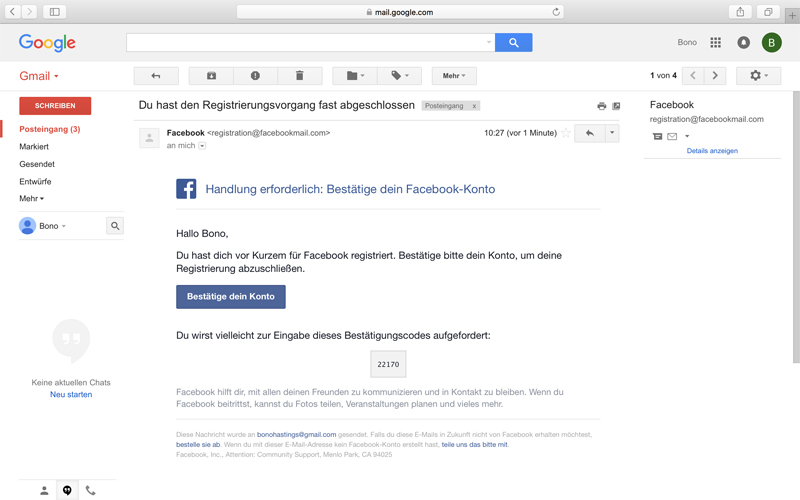Image resolution: width=800 pixels, height=500 pixels.
Task: Open Markiert folder
Action: pyautogui.click(x=34, y=146)
